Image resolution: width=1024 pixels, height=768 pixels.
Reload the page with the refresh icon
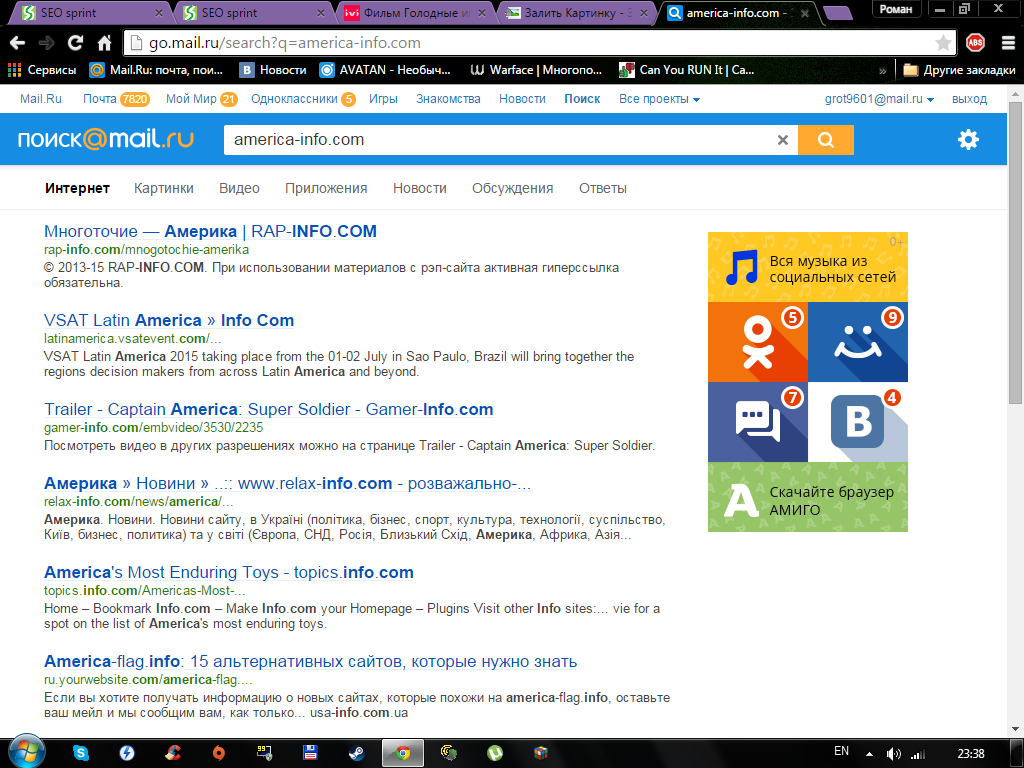coord(76,43)
